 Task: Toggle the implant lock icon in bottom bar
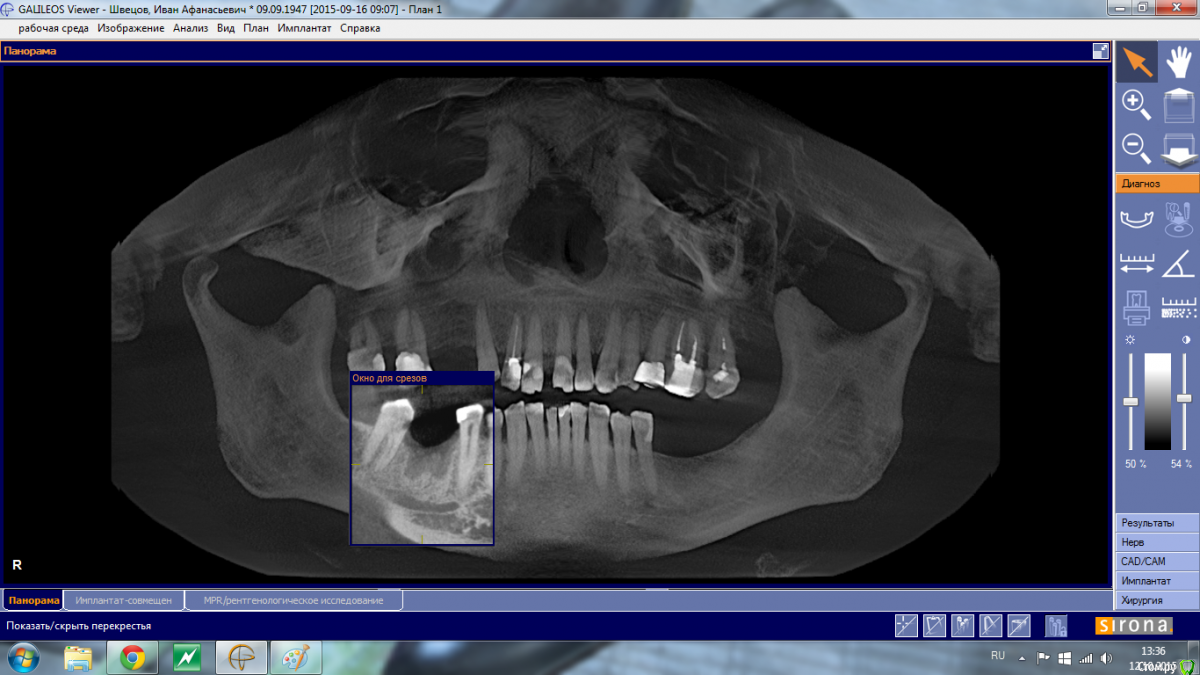(x=1056, y=626)
